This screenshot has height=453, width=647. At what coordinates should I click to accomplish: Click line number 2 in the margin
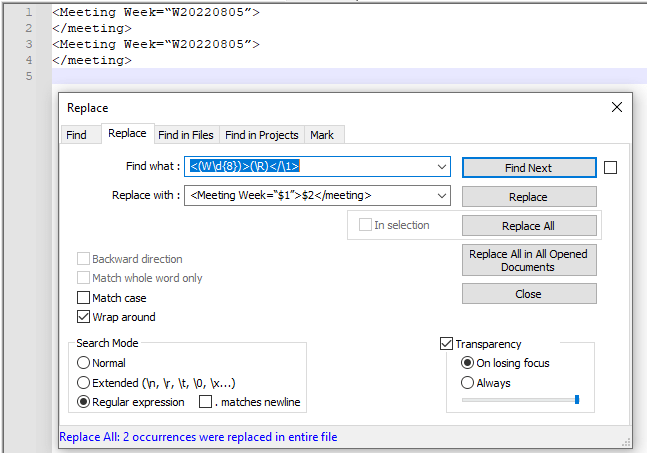pyautogui.click(x=29, y=28)
